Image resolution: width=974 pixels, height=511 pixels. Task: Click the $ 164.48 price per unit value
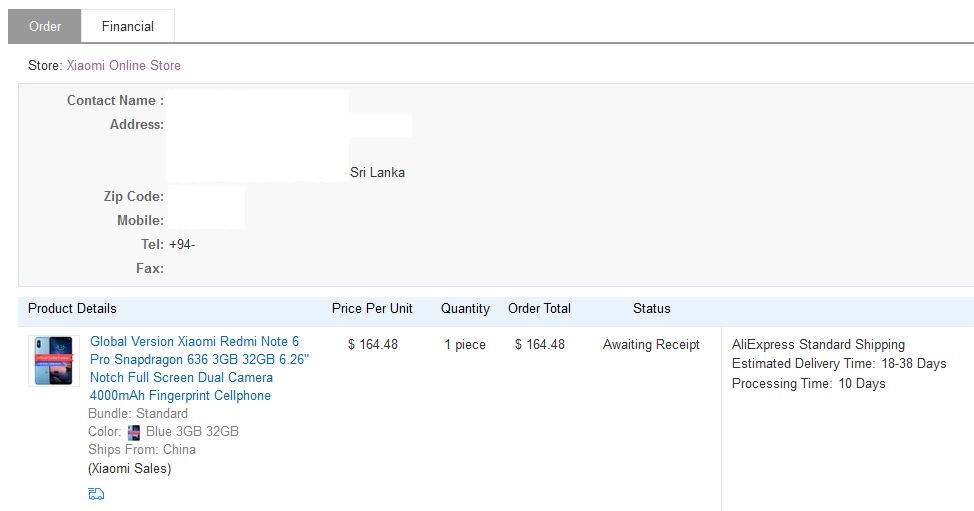(373, 345)
